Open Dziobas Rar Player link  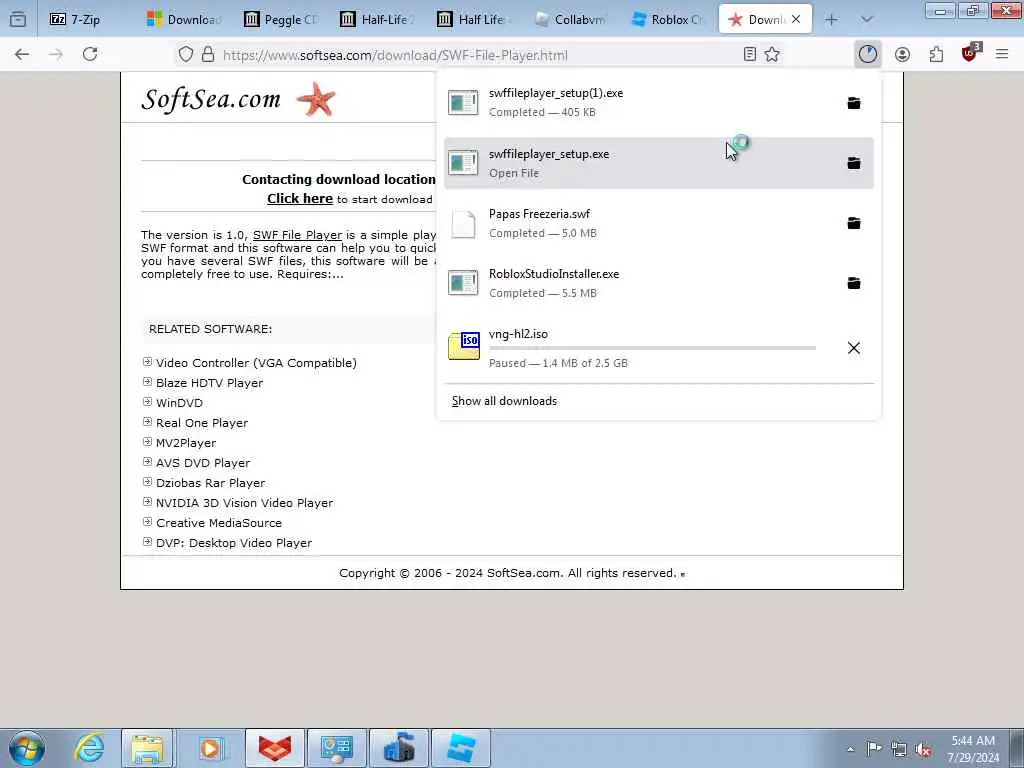click(x=210, y=483)
